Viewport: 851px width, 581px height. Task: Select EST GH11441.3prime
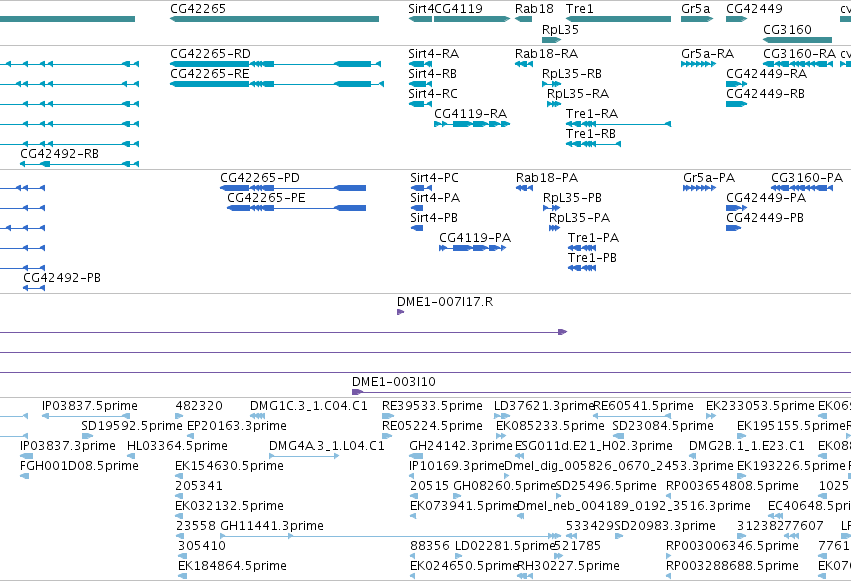coord(390,536)
